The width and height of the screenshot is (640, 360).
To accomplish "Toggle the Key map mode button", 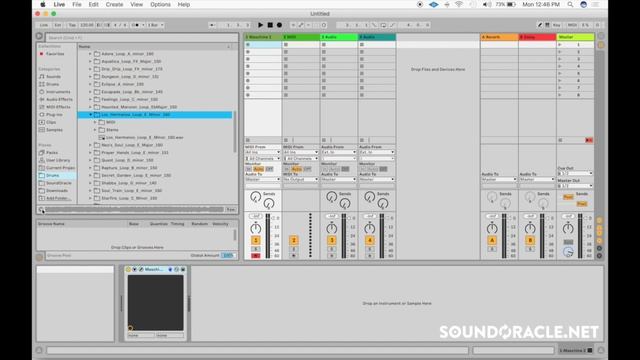I will (556, 25).
